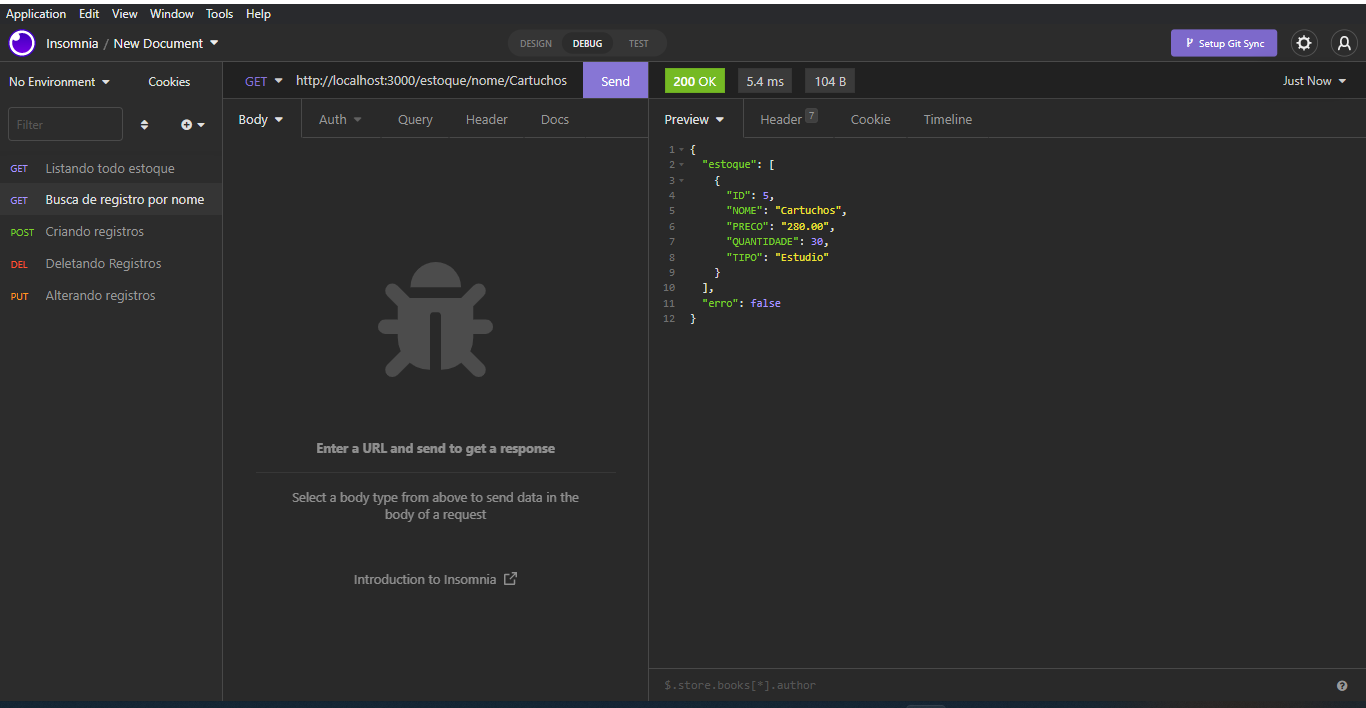Image resolution: width=1366 pixels, height=708 pixels.
Task: Switch to the Timeline tab
Action: pos(947,119)
